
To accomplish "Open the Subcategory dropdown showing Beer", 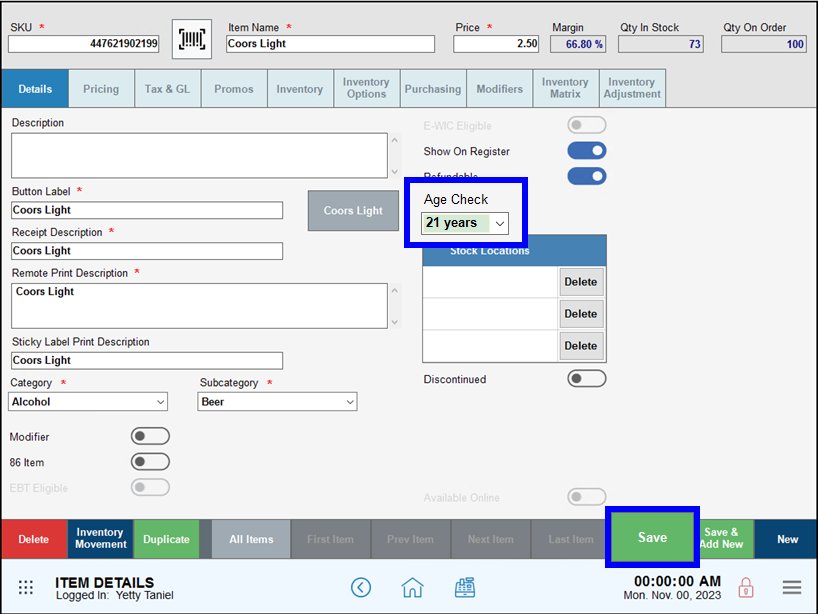I will [x=277, y=402].
